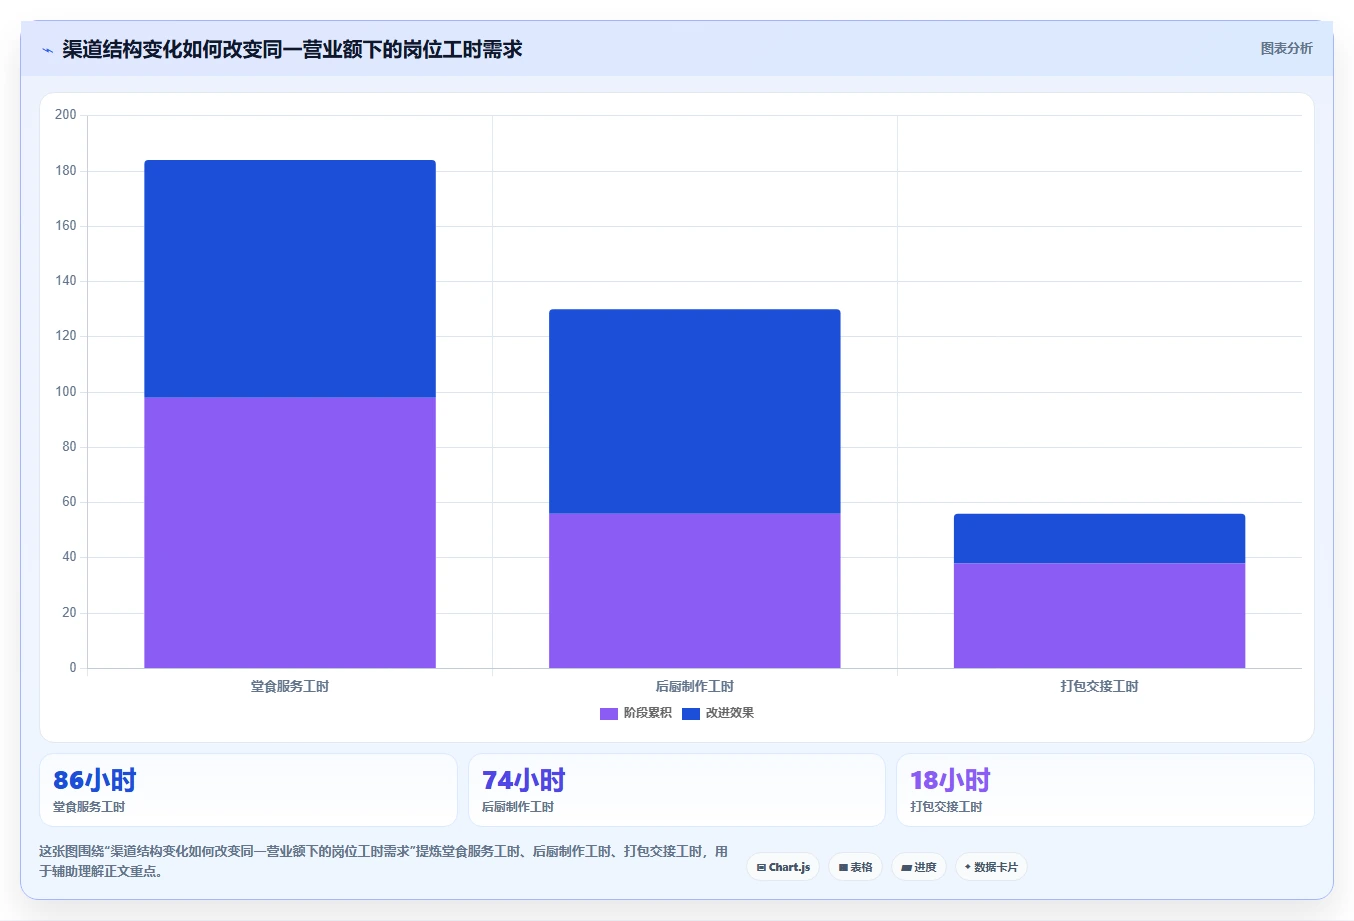The width and height of the screenshot is (1354, 921).
Task: Click the 100 y-axis tick label
Action: [66, 392]
